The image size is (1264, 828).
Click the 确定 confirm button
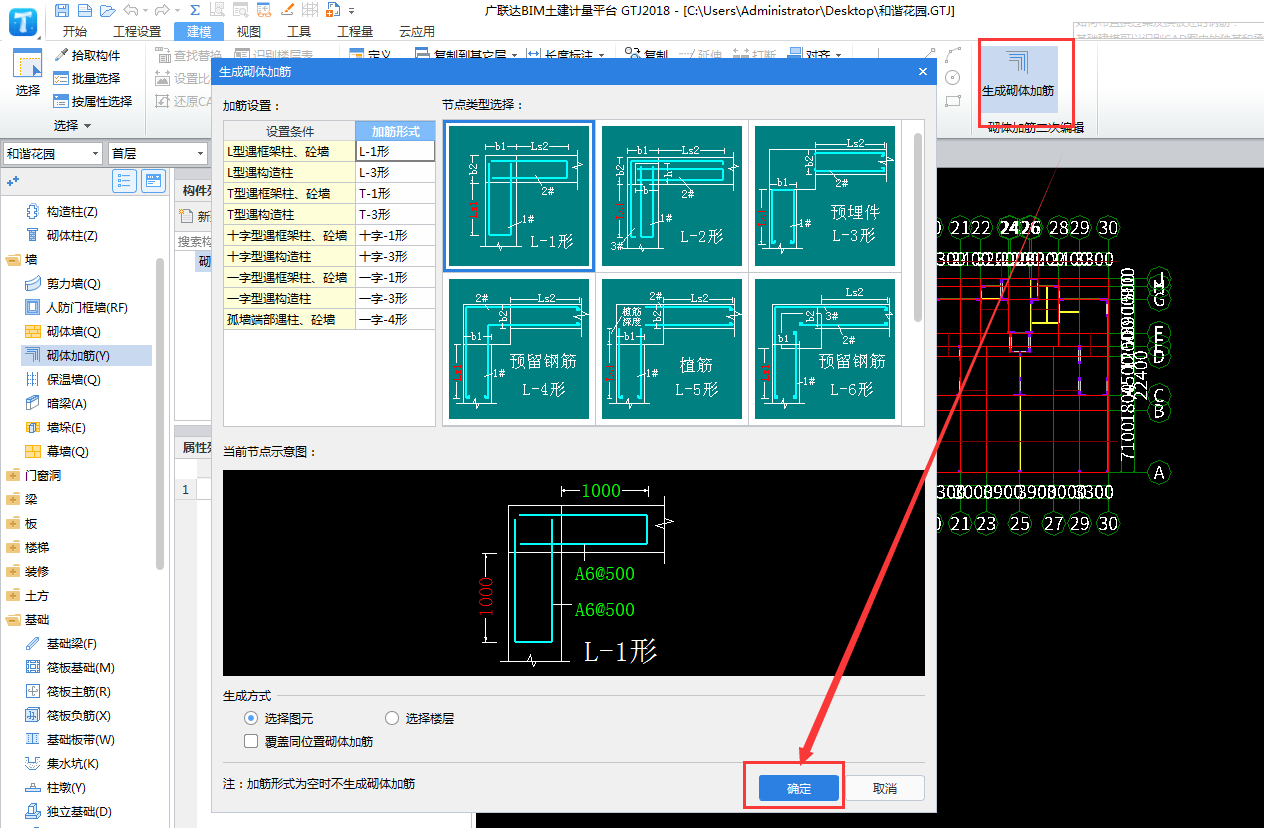click(799, 788)
